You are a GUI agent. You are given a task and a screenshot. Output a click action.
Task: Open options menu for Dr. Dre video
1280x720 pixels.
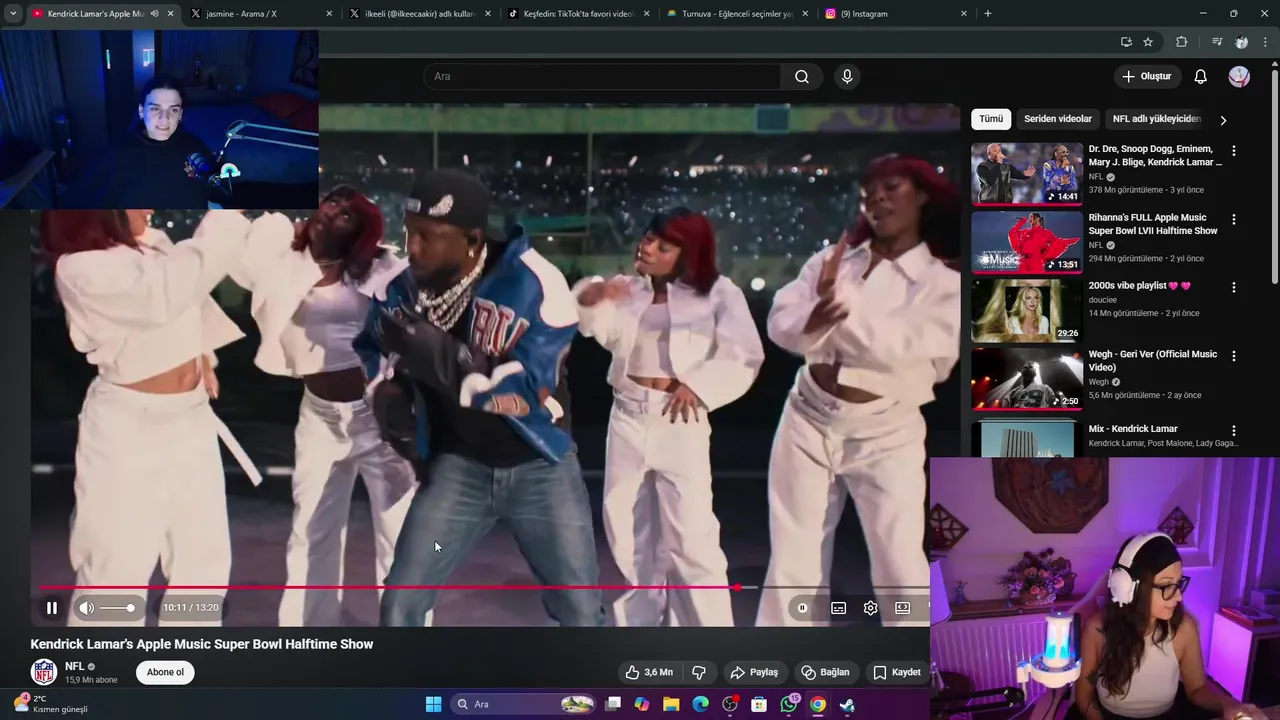coord(1234,150)
